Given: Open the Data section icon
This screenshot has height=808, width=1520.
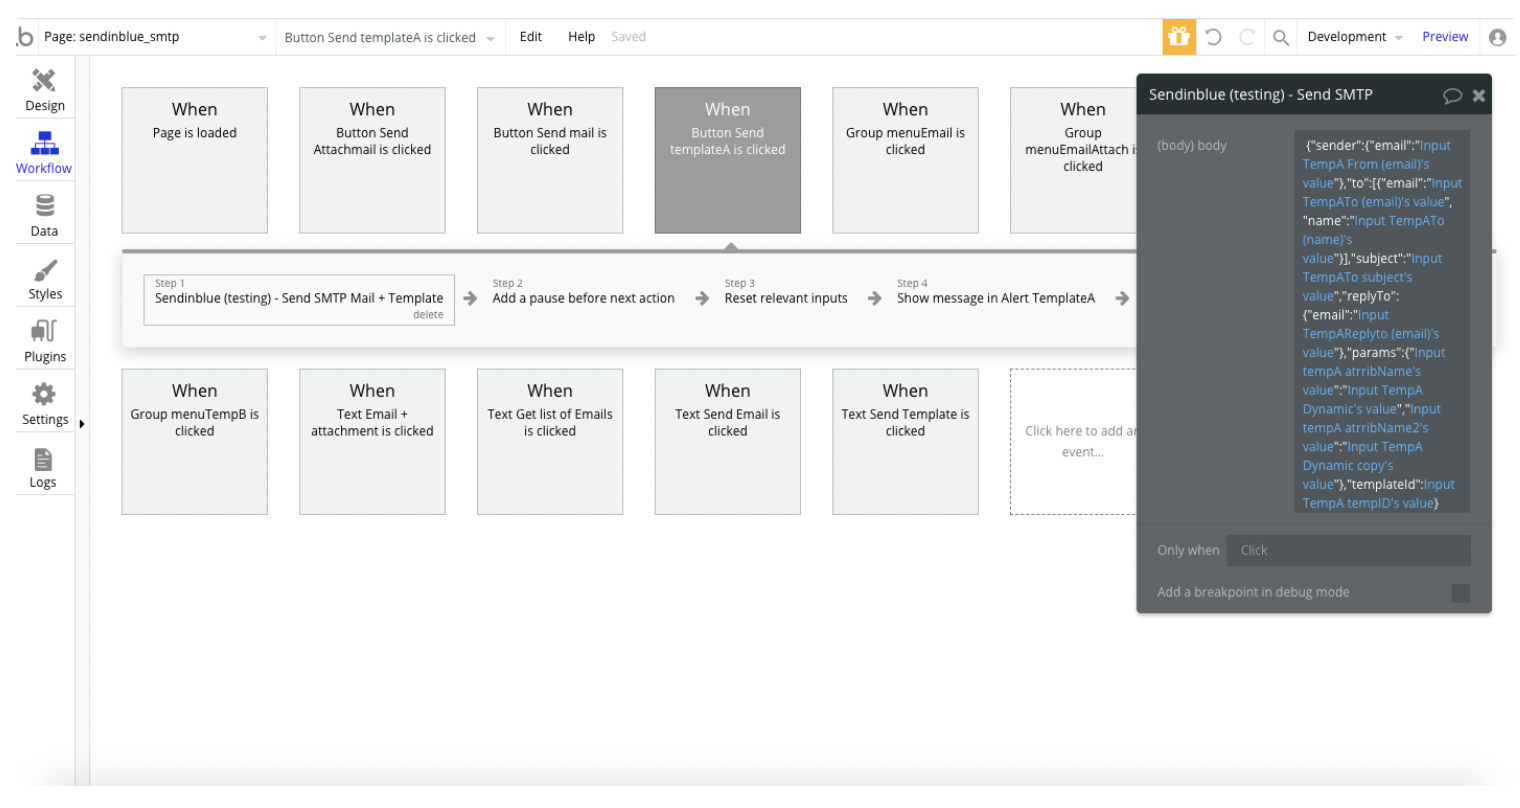Looking at the screenshot, I should tap(44, 206).
